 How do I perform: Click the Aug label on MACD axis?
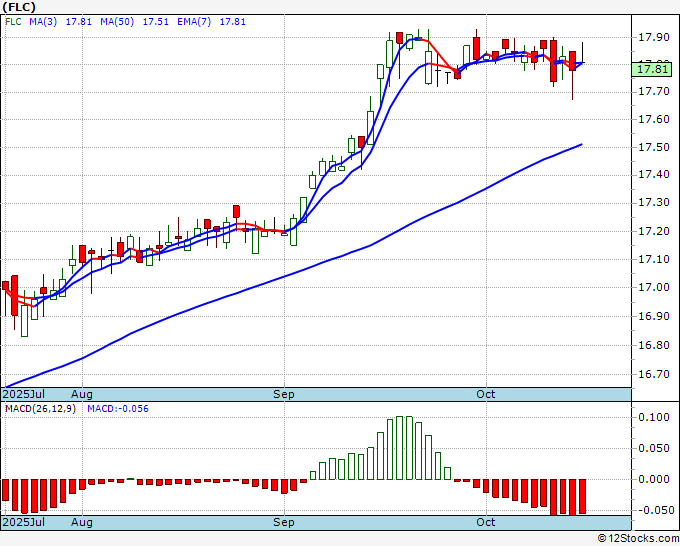pos(82,522)
